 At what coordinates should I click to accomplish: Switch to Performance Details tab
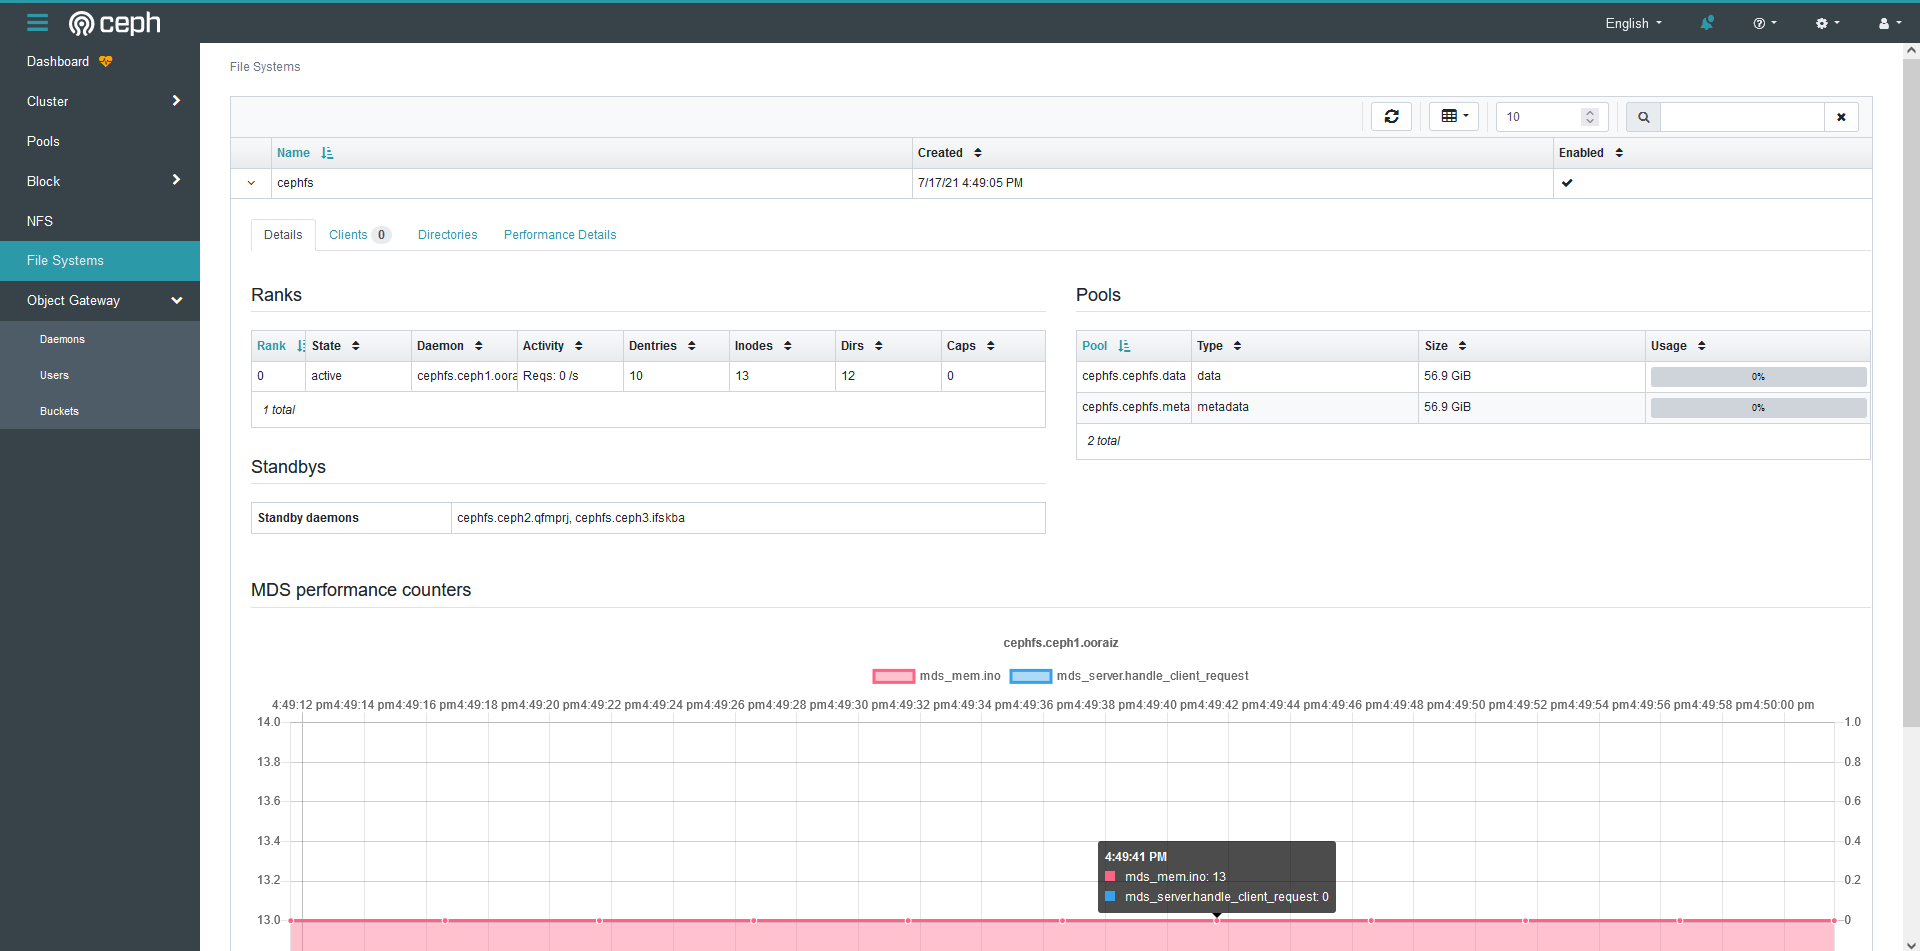(560, 235)
